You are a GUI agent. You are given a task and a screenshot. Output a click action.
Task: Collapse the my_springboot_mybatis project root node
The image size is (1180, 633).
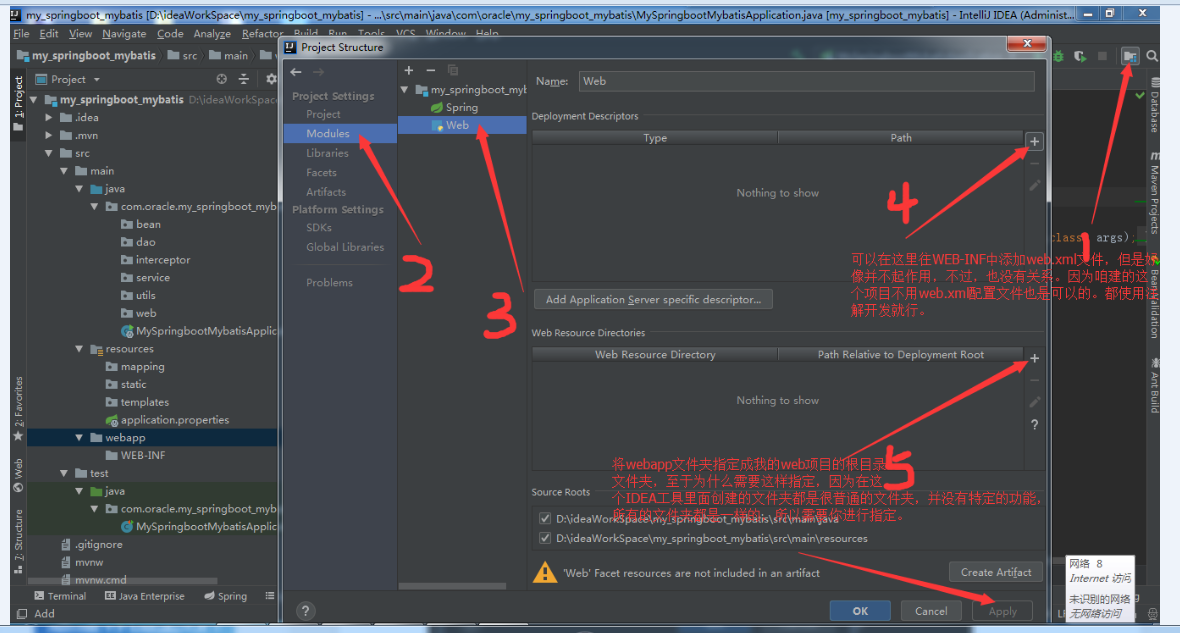pyautogui.click(x=33, y=99)
